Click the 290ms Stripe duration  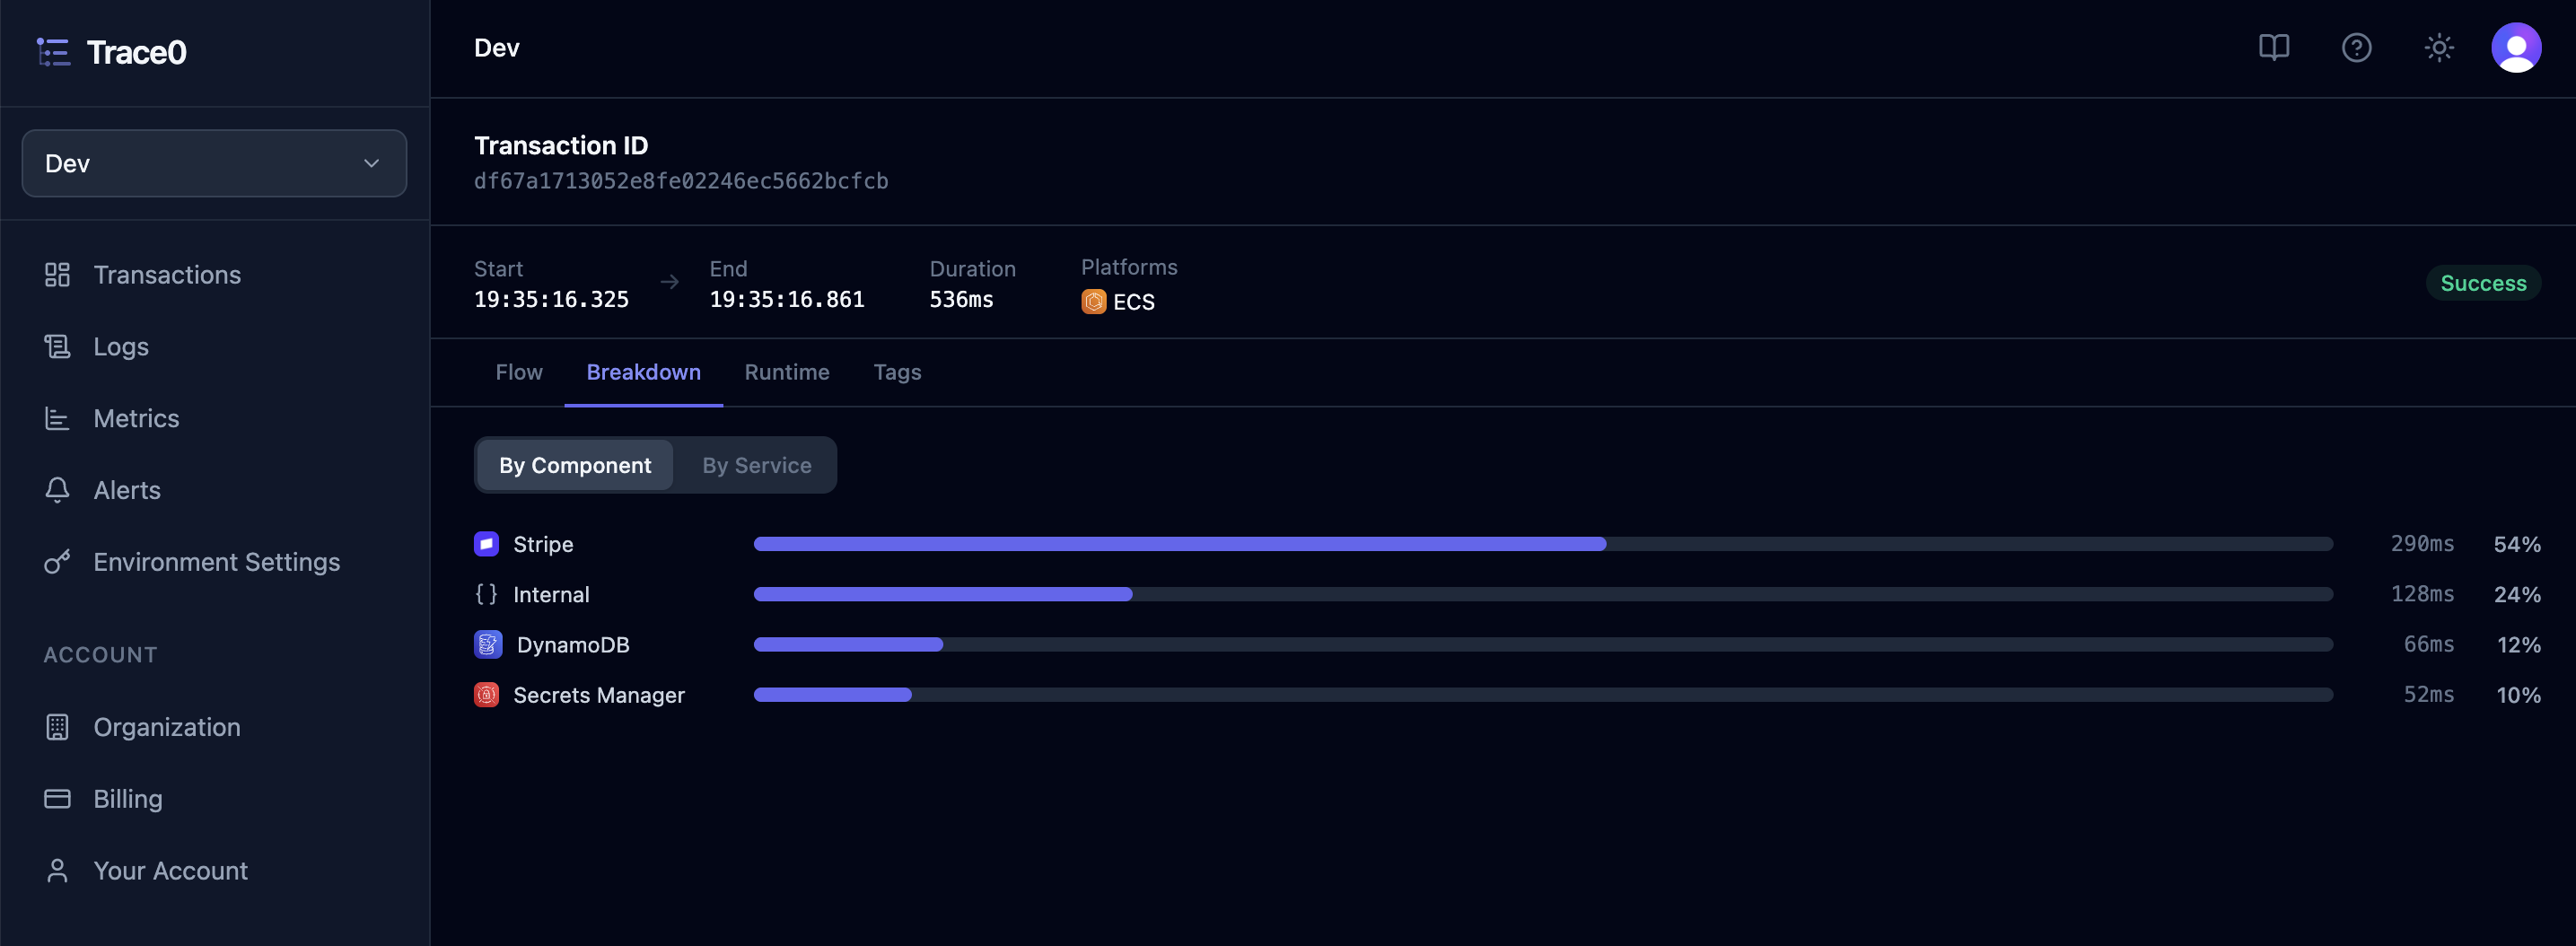coord(2421,544)
